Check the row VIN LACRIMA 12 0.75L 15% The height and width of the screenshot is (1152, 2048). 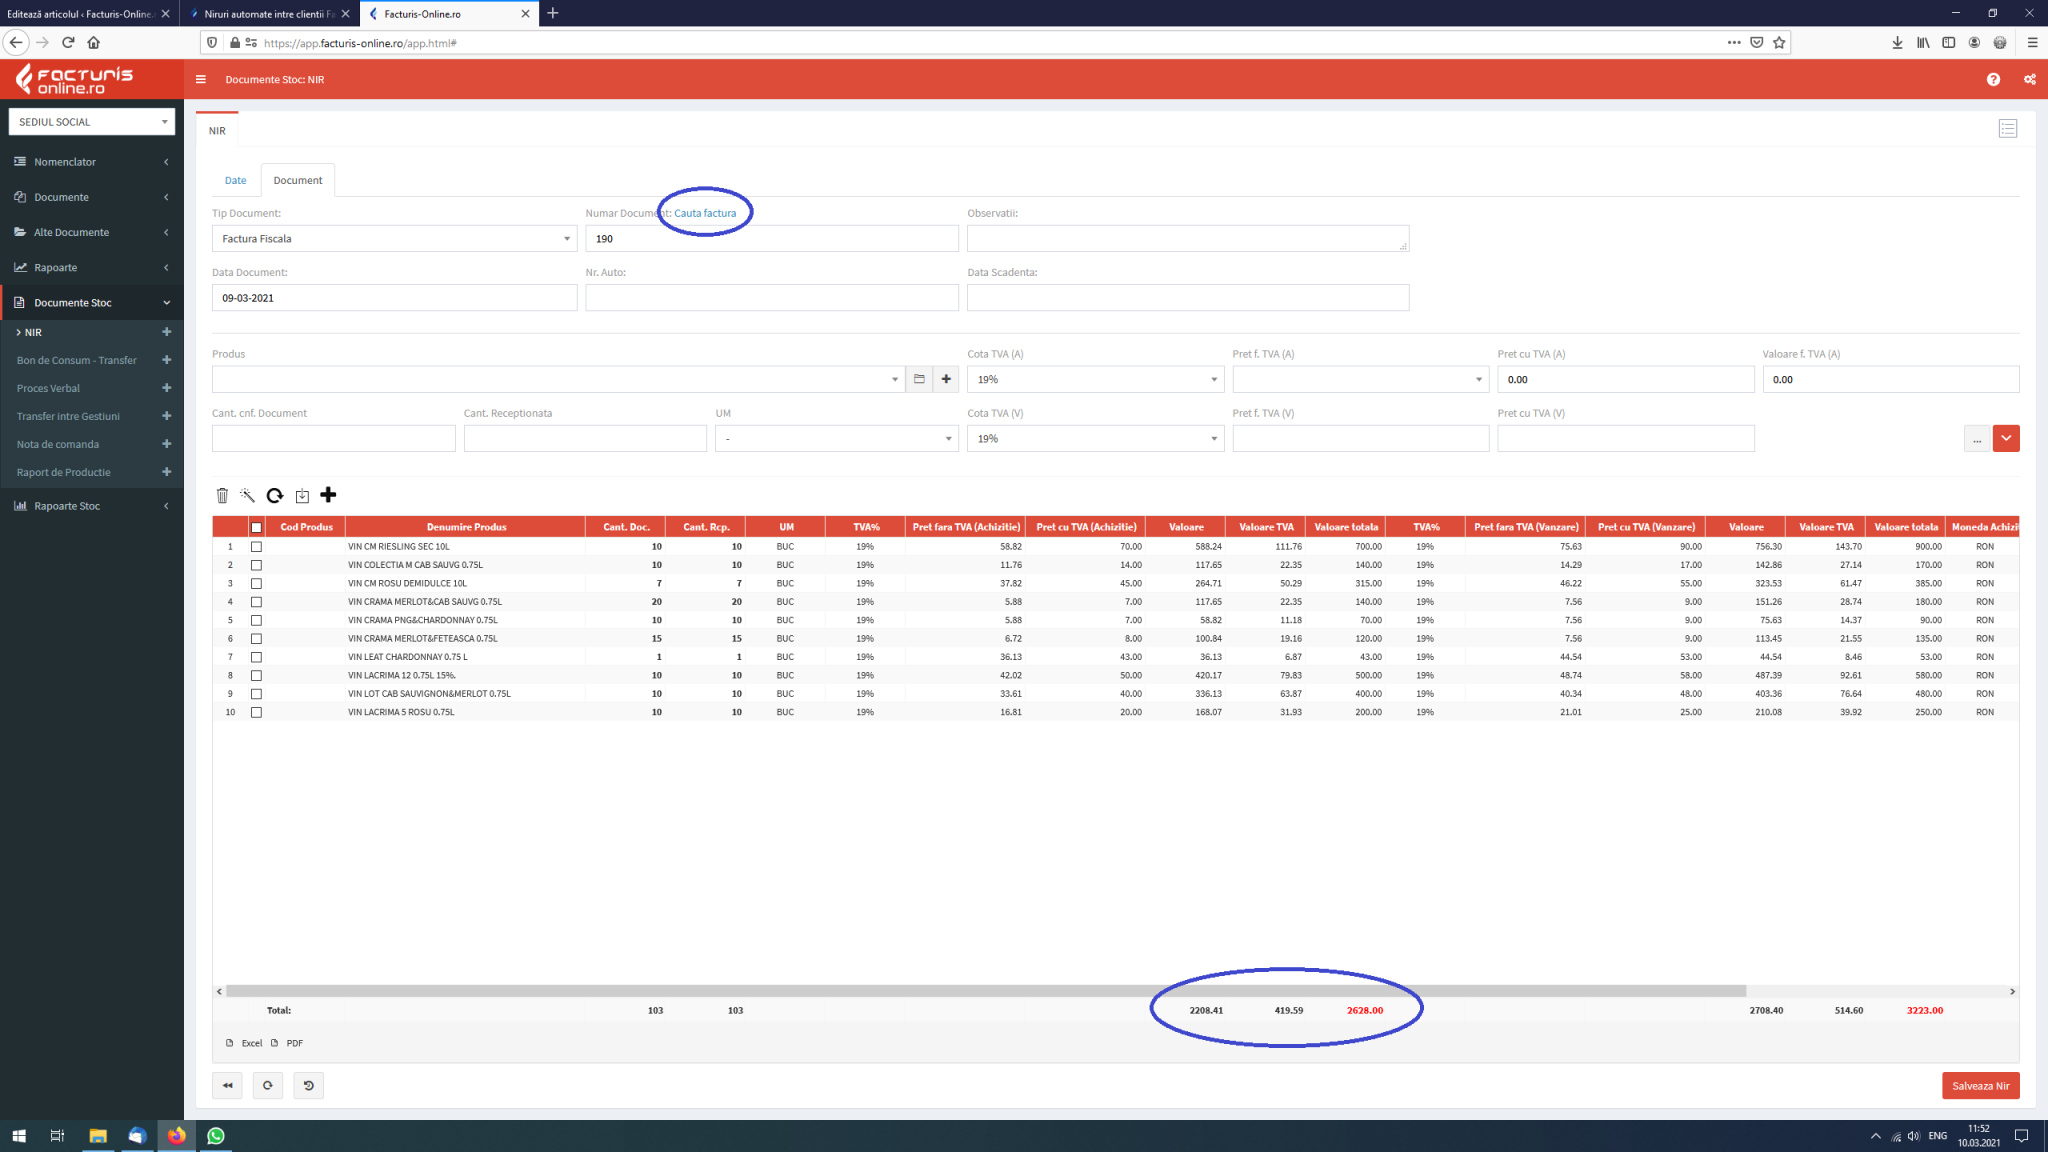[x=257, y=676]
